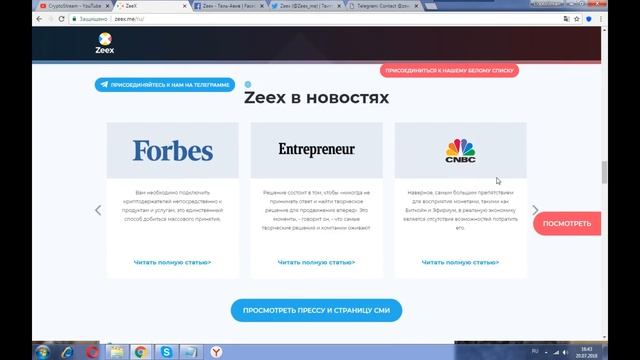
Task: Click the red ПОСМОТРЕТЬ side button
Action: point(567,224)
